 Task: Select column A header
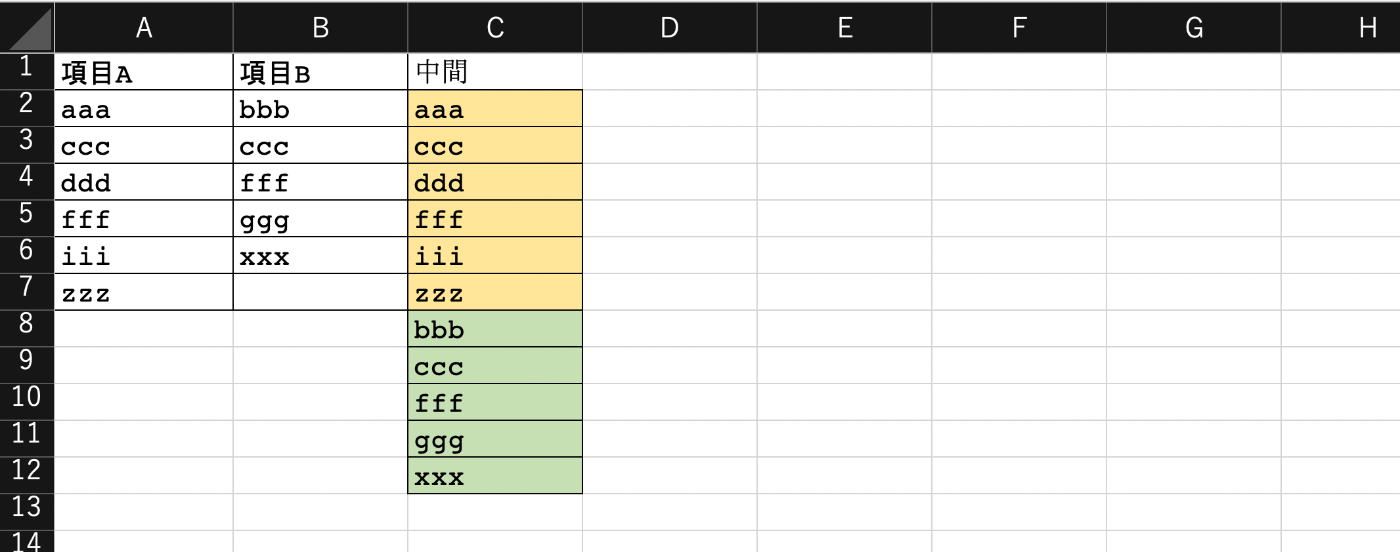coord(144,28)
